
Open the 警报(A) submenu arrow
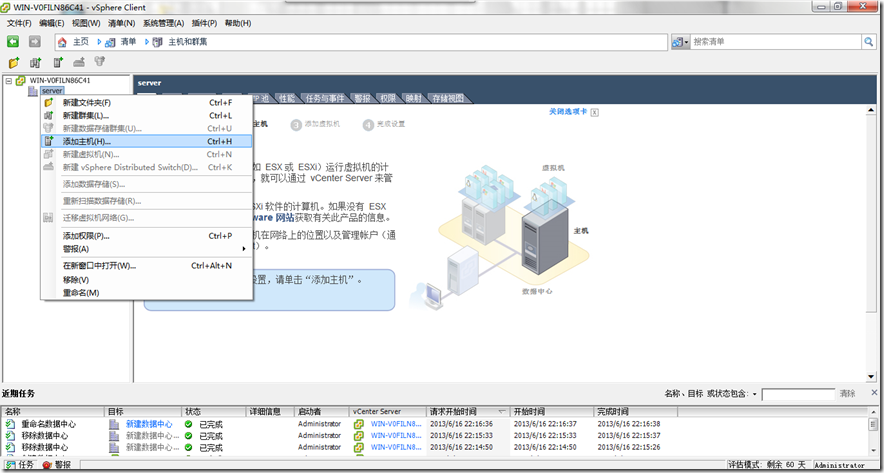[x=244, y=249]
